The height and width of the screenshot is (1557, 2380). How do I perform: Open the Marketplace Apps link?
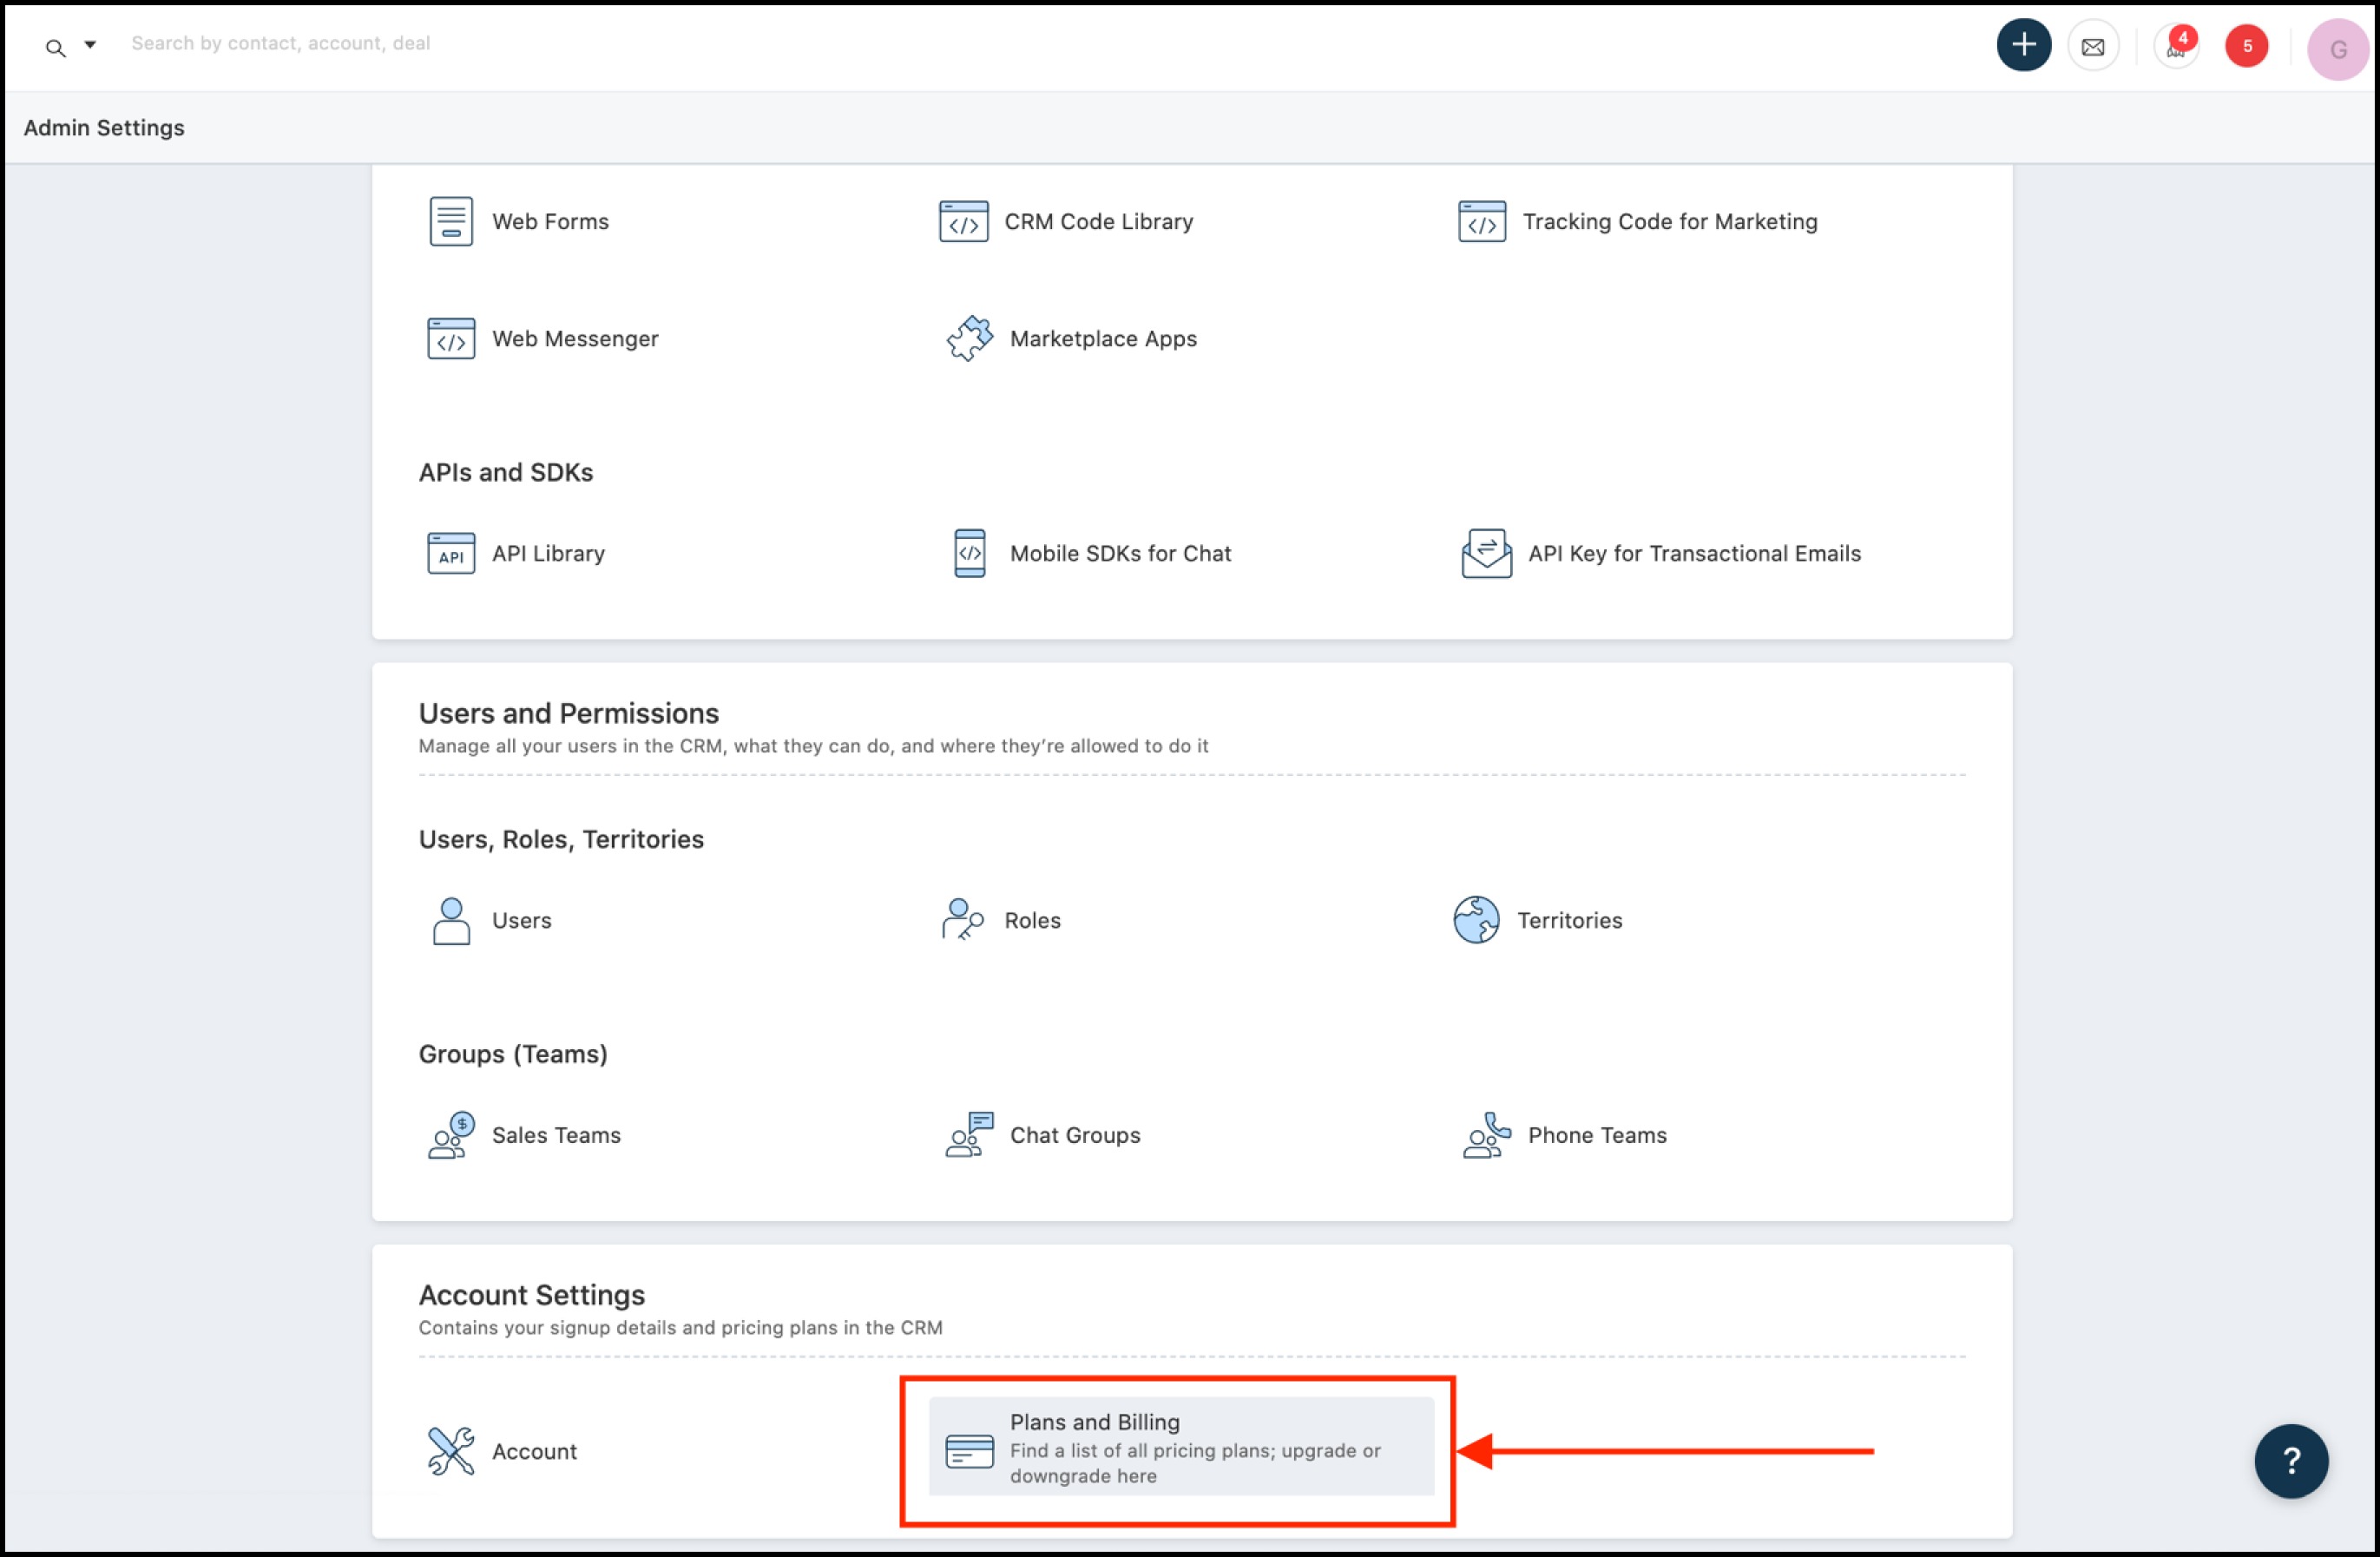[x=1103, y=338]
